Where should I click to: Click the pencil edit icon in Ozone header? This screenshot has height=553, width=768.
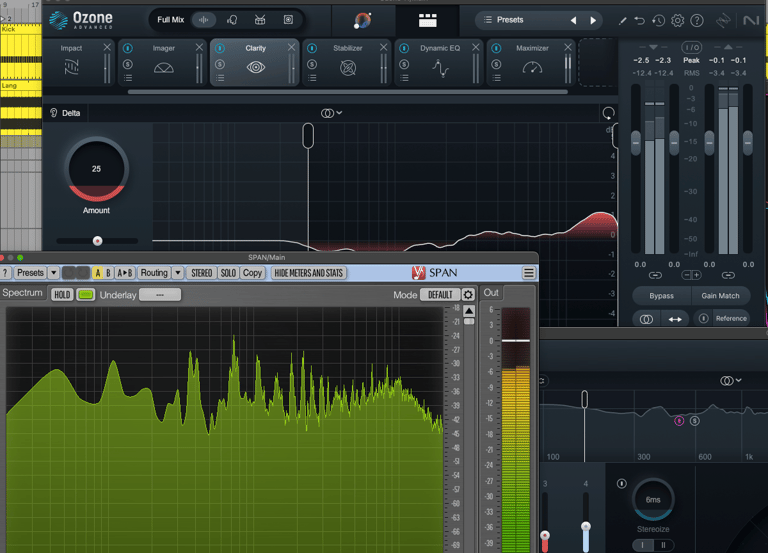point(622,21)
